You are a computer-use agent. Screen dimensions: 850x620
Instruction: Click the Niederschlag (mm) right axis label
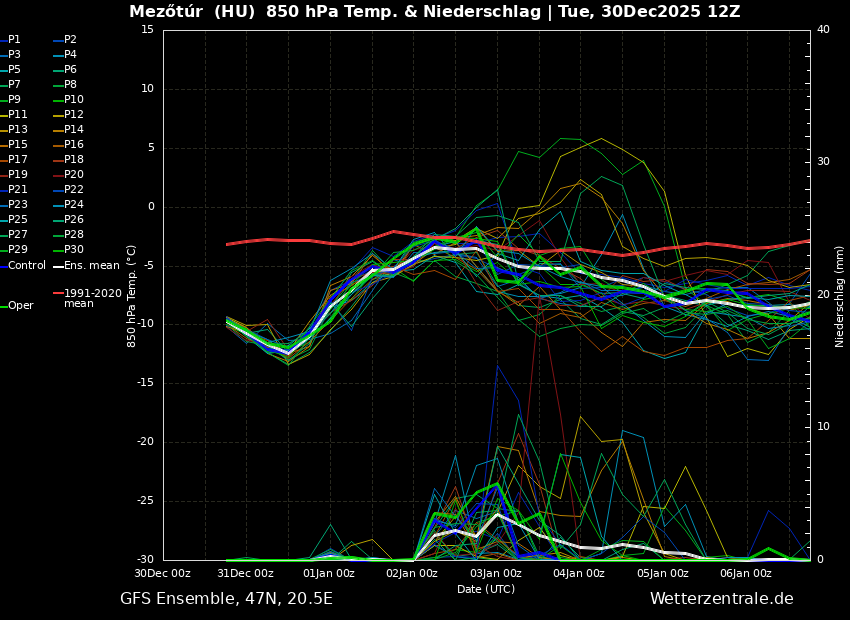(x=840, y=296)
